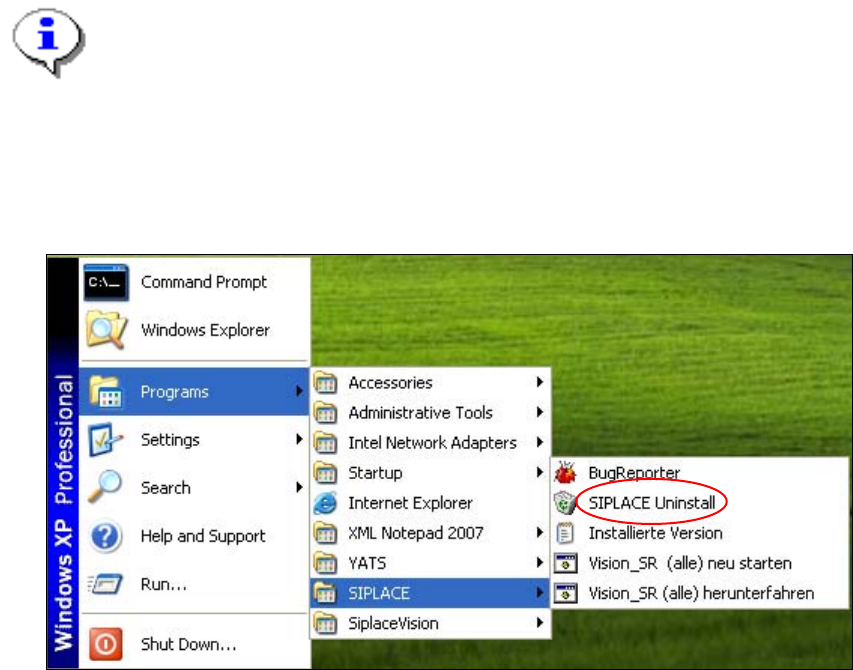Click the Vision_SR herunterfahren icon
853x670 pixels.
click(x=565, y=593)
